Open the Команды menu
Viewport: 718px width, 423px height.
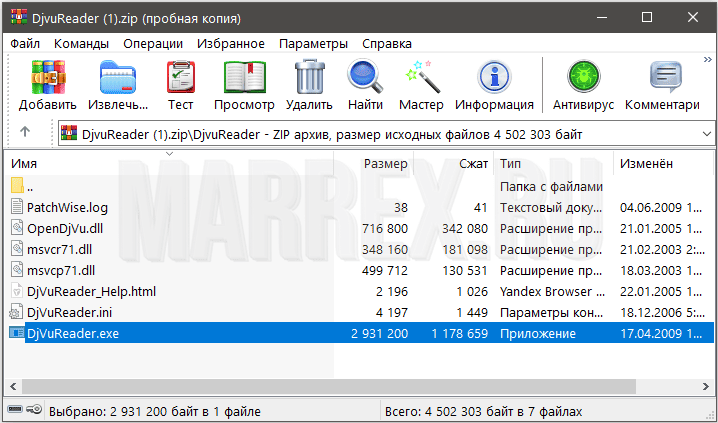pos(82,44)
